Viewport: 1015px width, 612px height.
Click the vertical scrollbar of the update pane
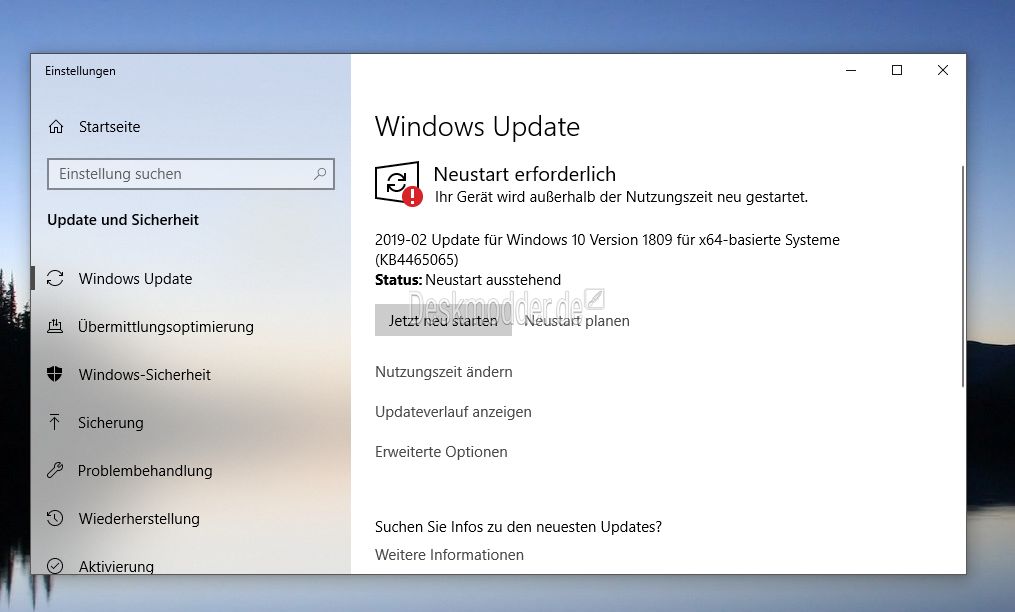tap(963, 277)
